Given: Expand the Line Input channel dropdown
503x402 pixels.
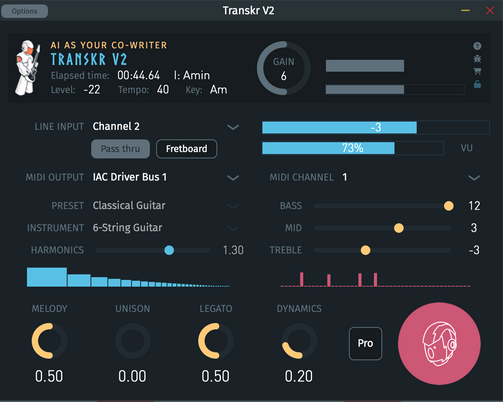Looking at the screenshot, I should click(233, 127).
